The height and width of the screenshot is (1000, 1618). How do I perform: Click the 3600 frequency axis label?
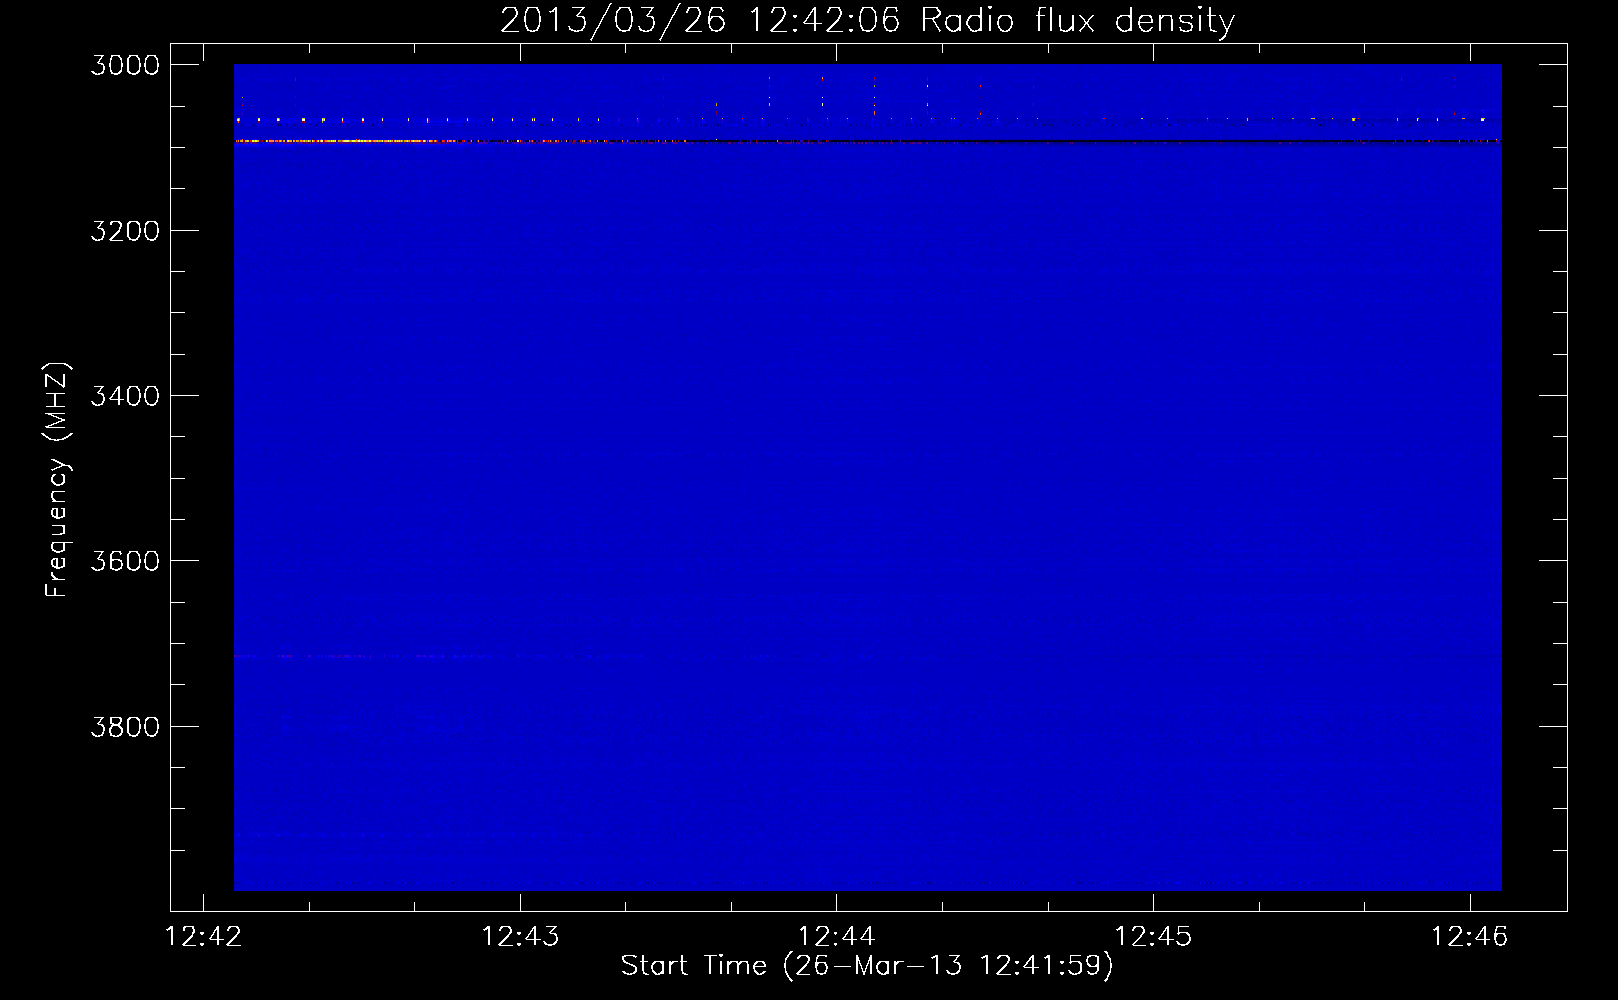point(125,561)
